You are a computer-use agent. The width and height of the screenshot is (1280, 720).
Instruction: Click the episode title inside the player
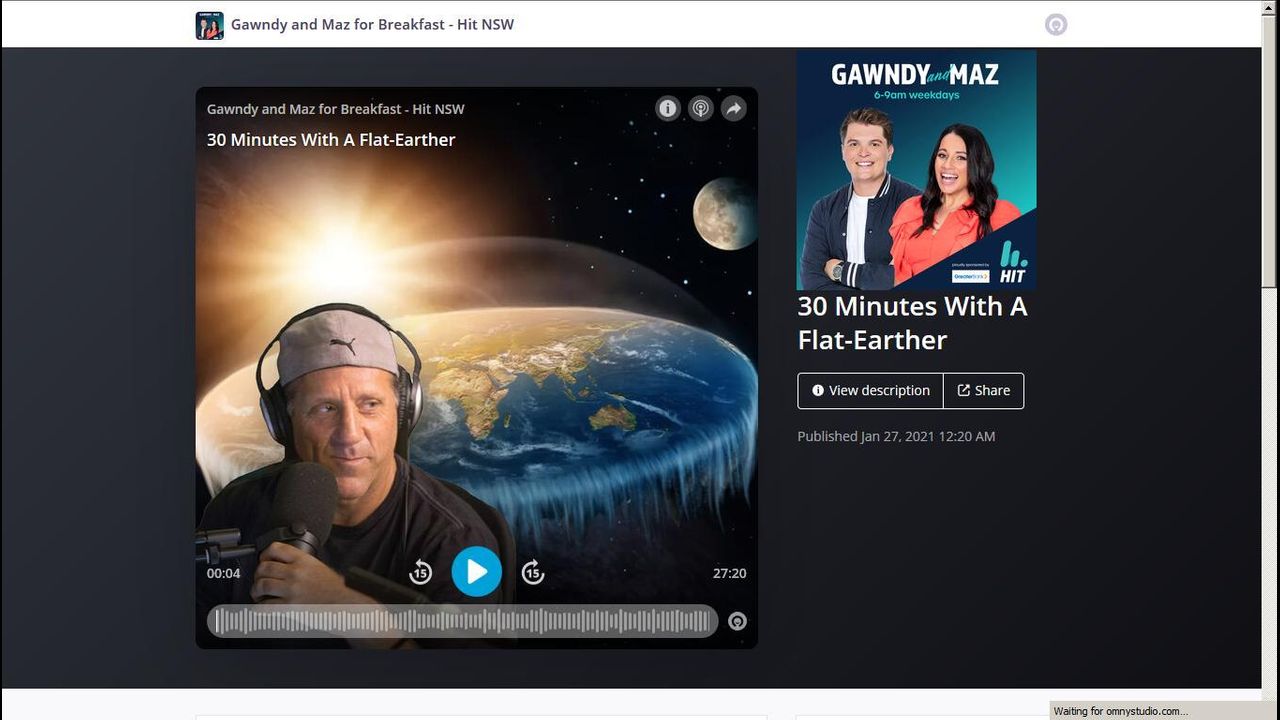(331, 140)
